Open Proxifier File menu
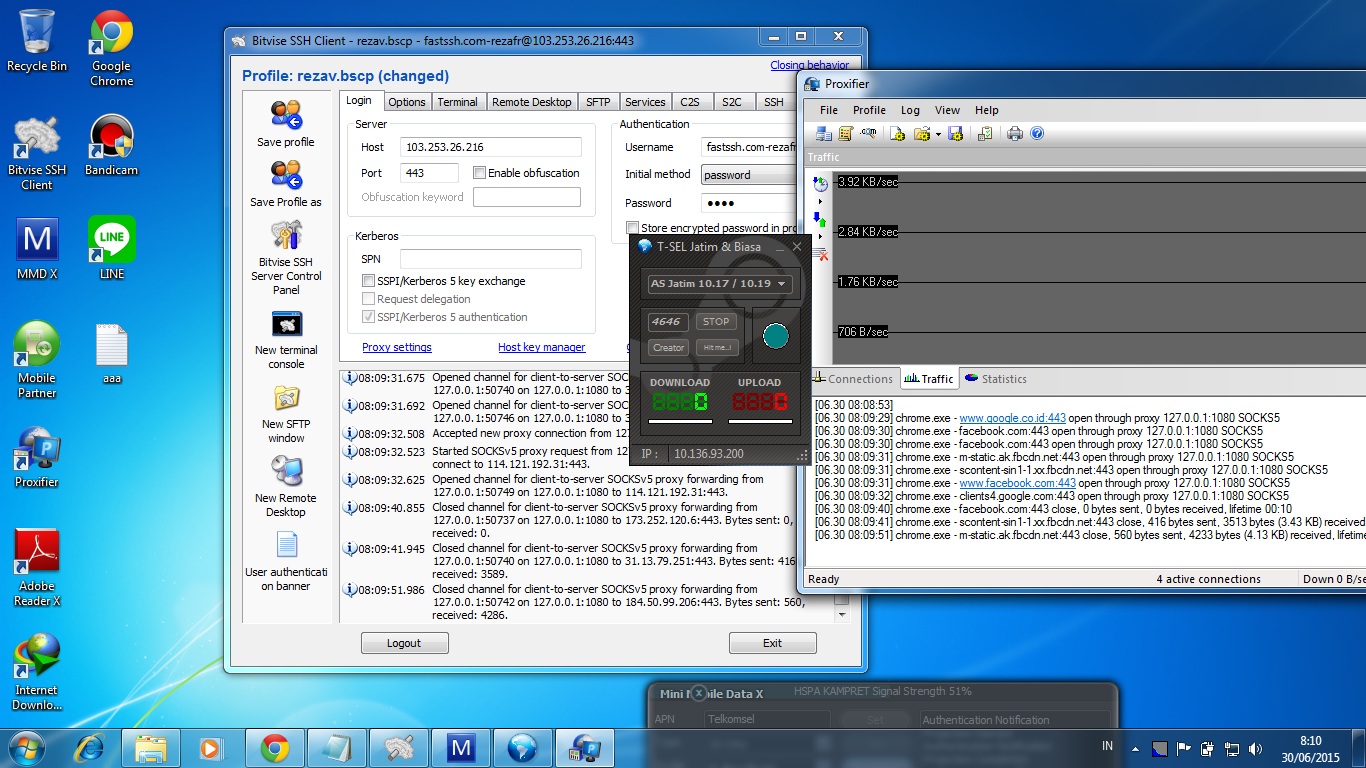The height and width of the screenshot is (768, 1366). pos(829,110)
